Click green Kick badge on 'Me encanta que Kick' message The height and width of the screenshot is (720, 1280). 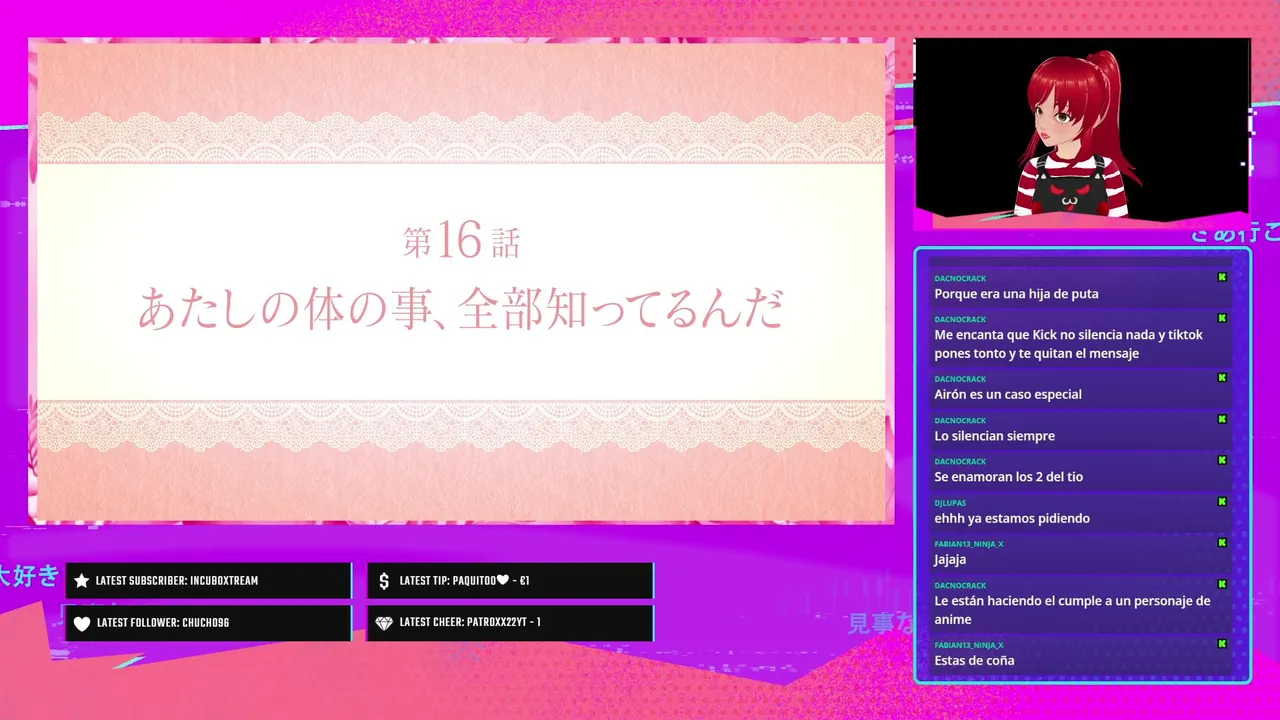coord(1222,318)
